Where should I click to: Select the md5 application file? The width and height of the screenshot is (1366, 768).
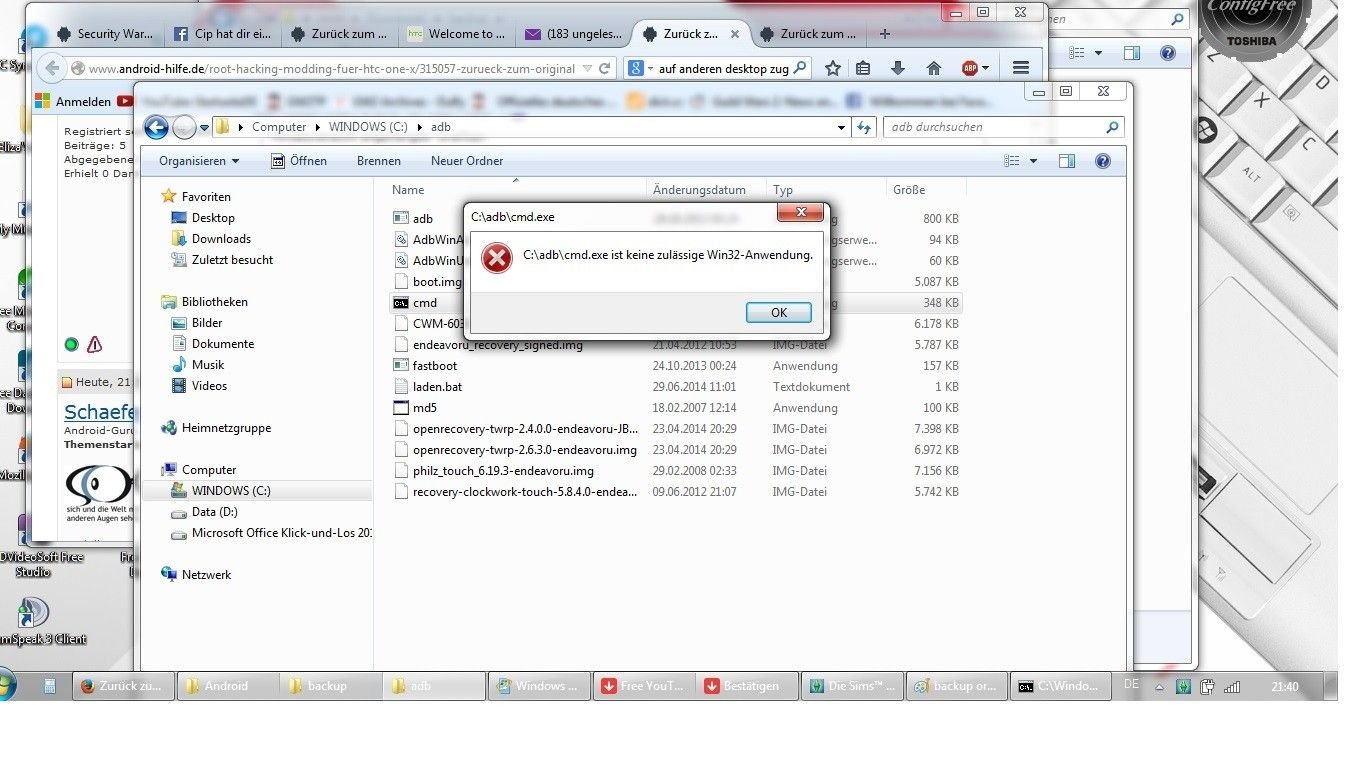[x=424, y=408]
